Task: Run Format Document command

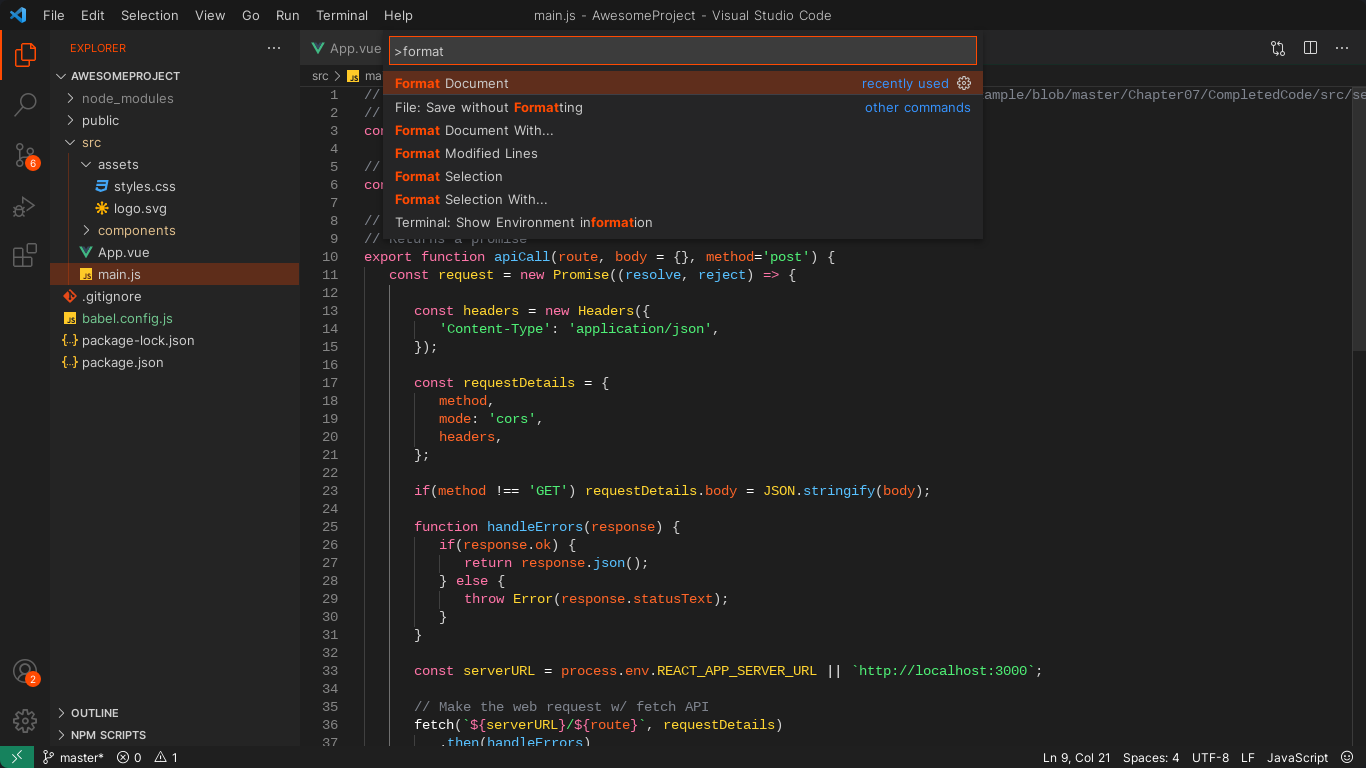Action: (683, 83)
